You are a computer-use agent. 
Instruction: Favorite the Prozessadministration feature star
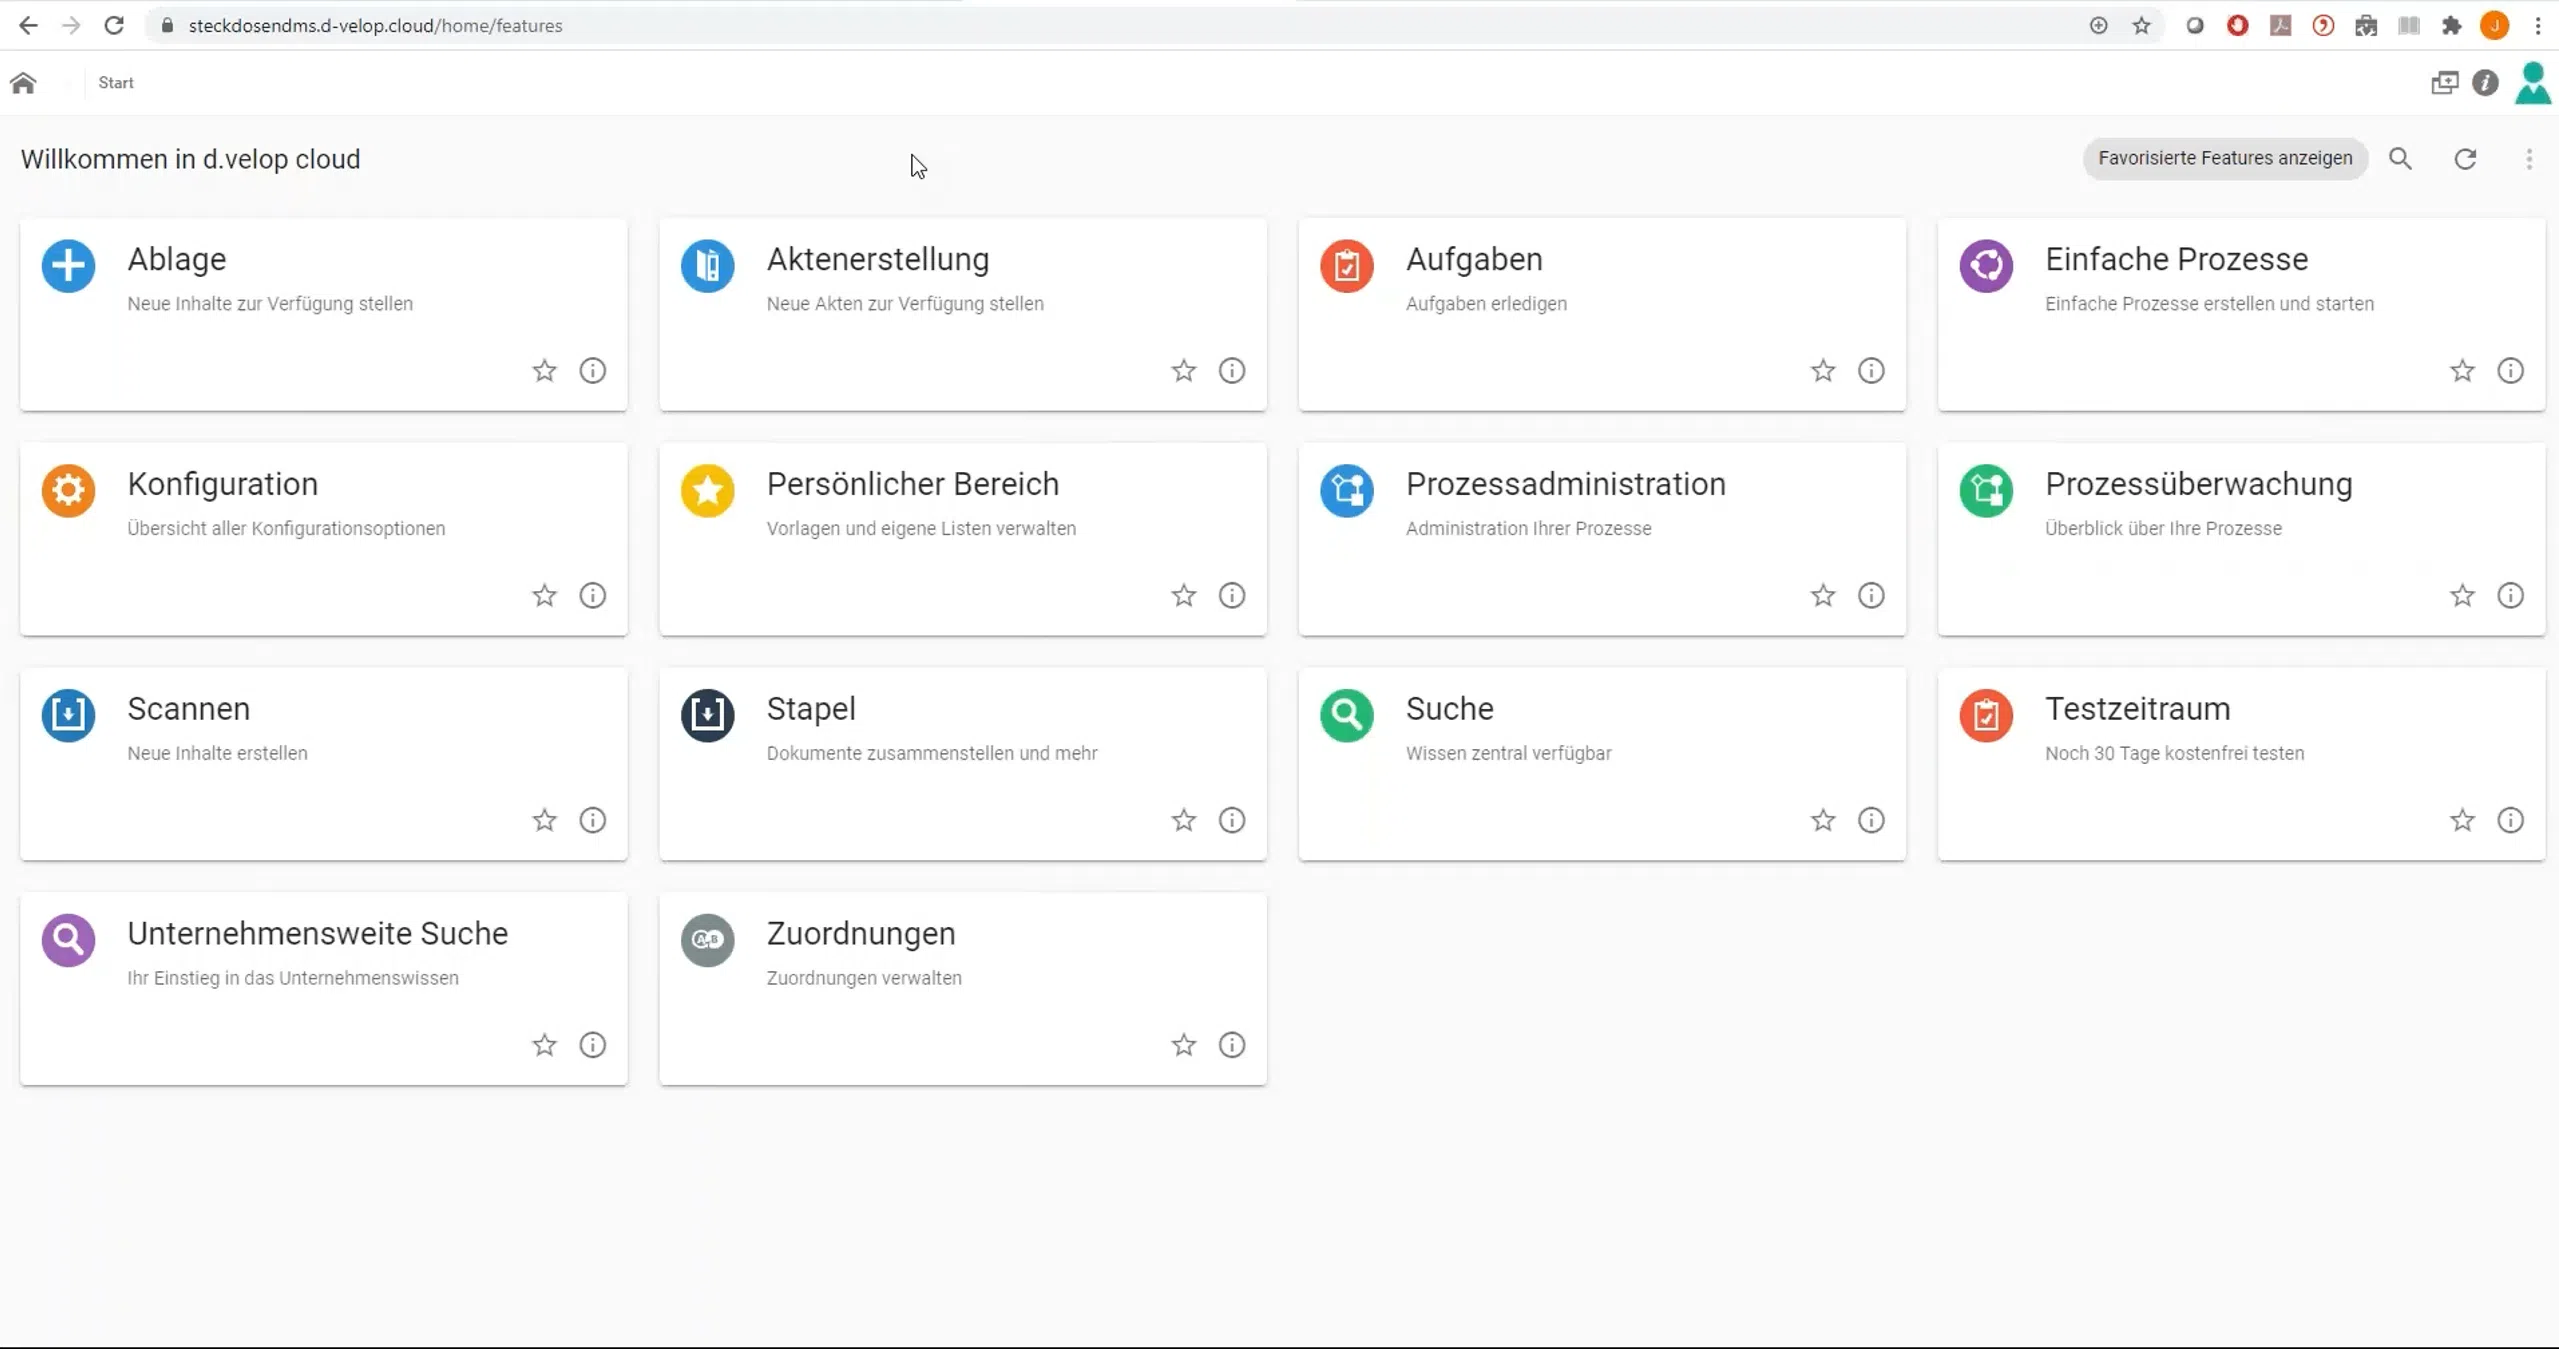tap(1823, 596)
